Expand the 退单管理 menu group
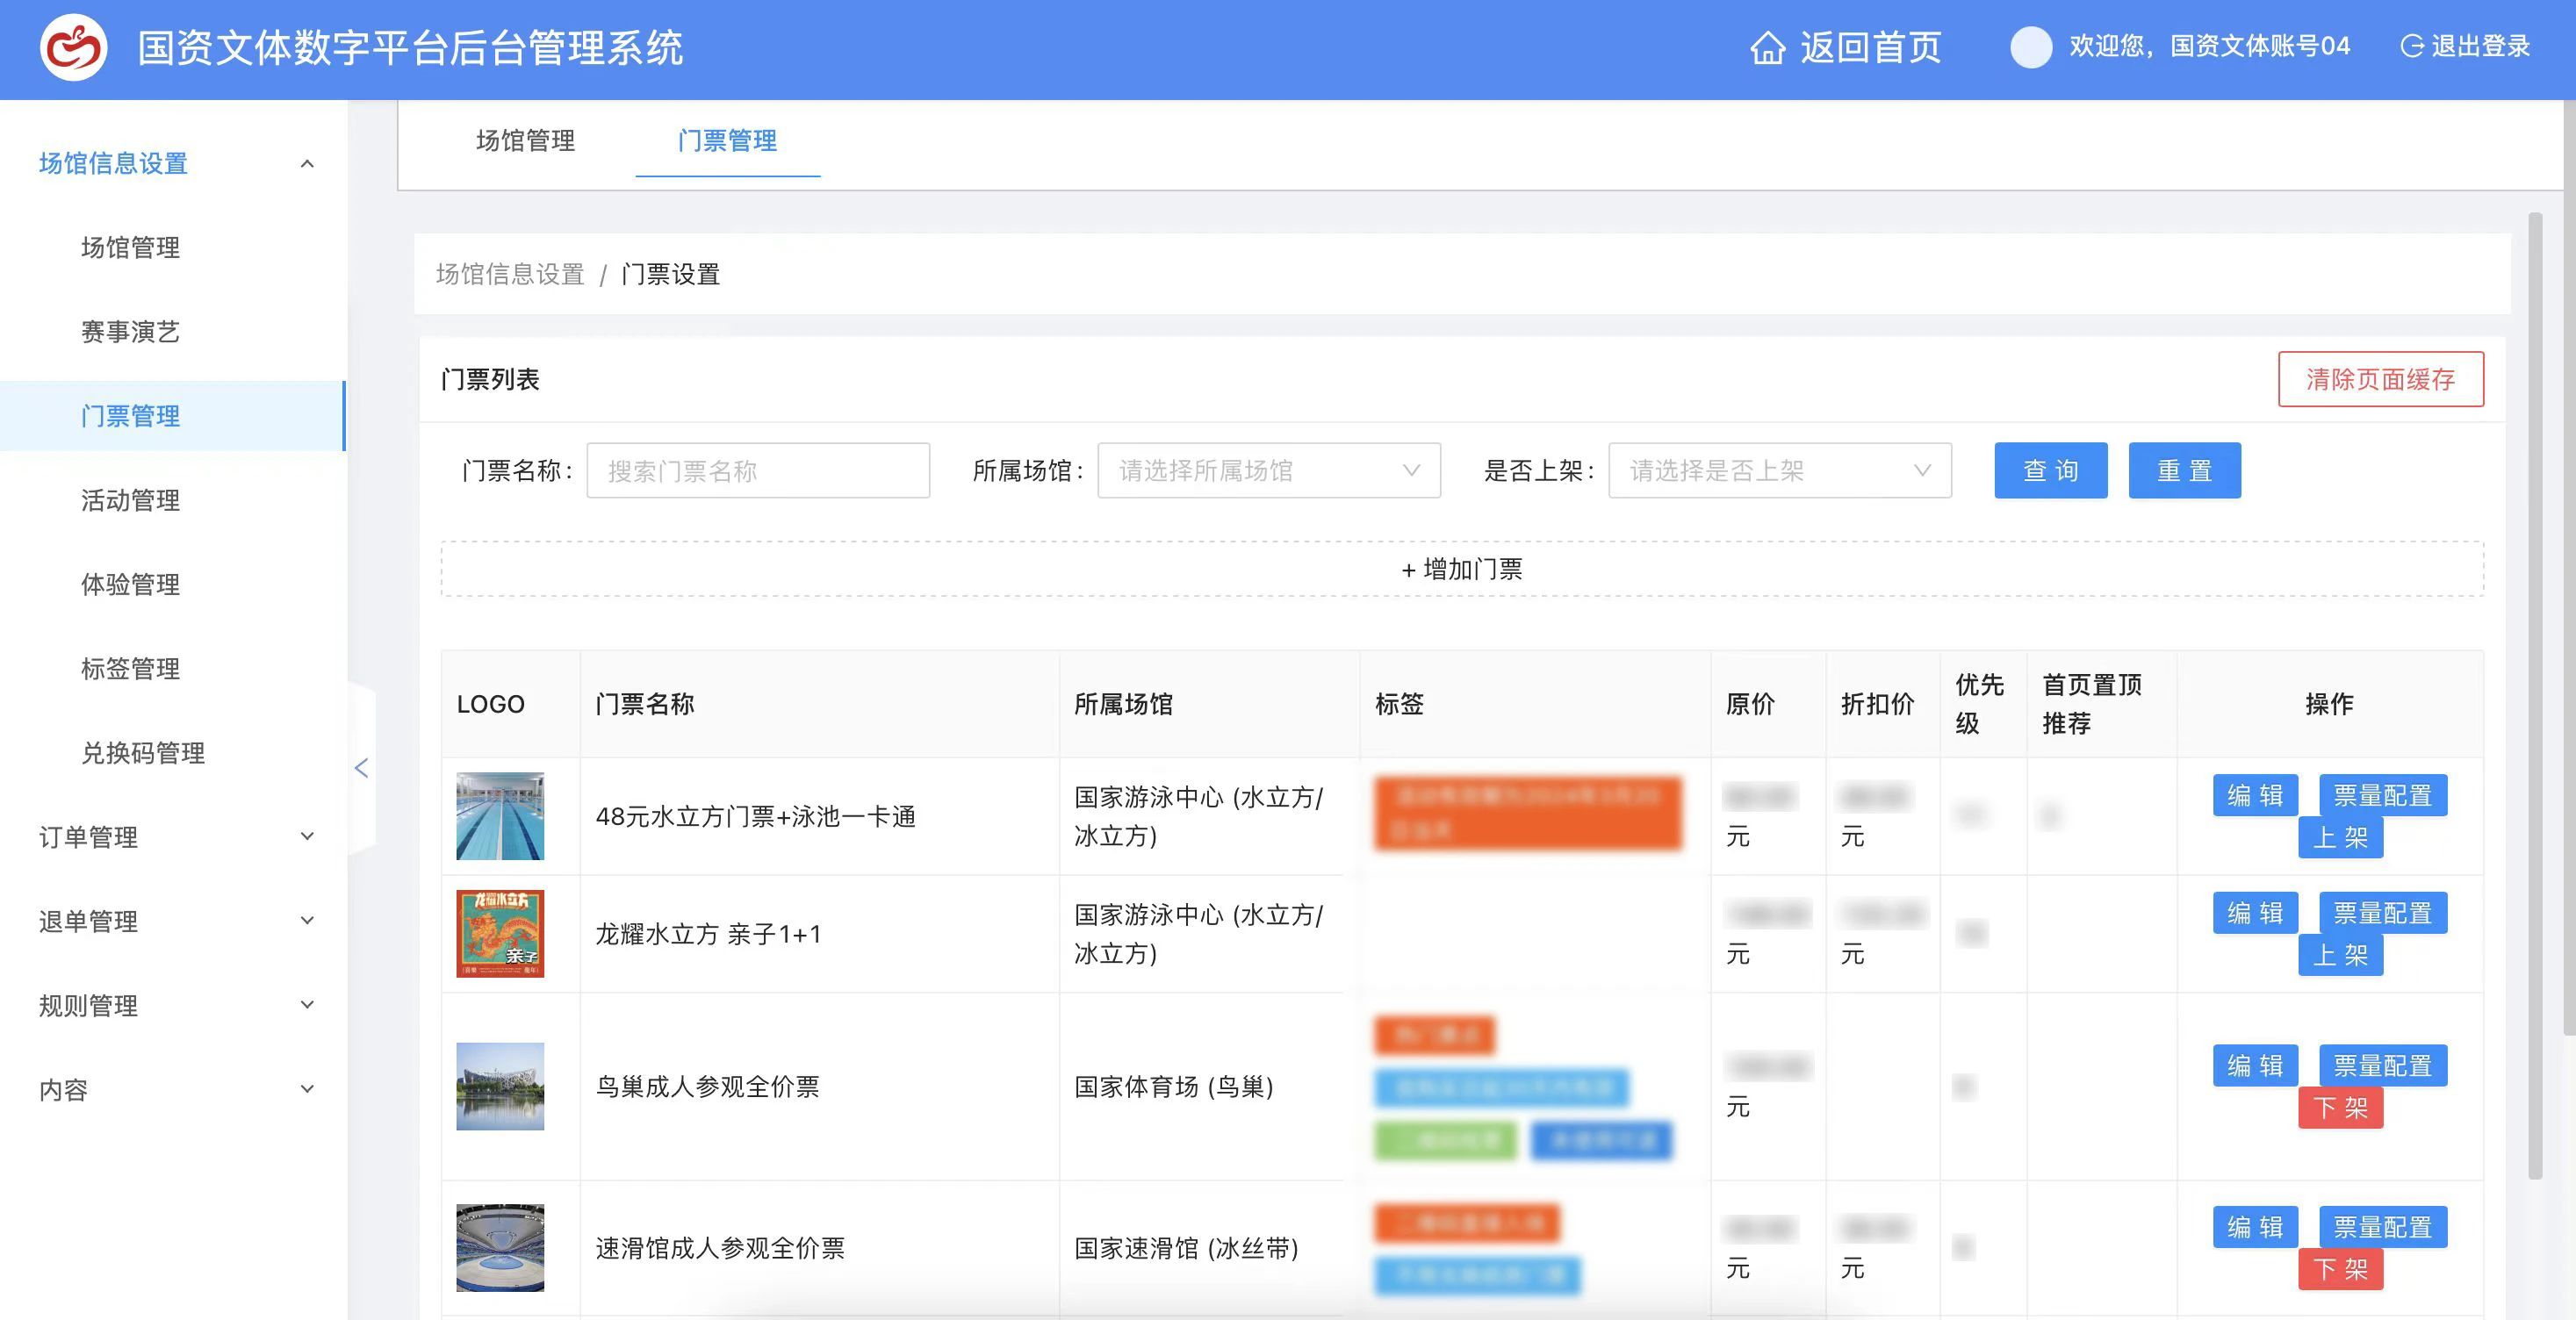 click(307, 920)
